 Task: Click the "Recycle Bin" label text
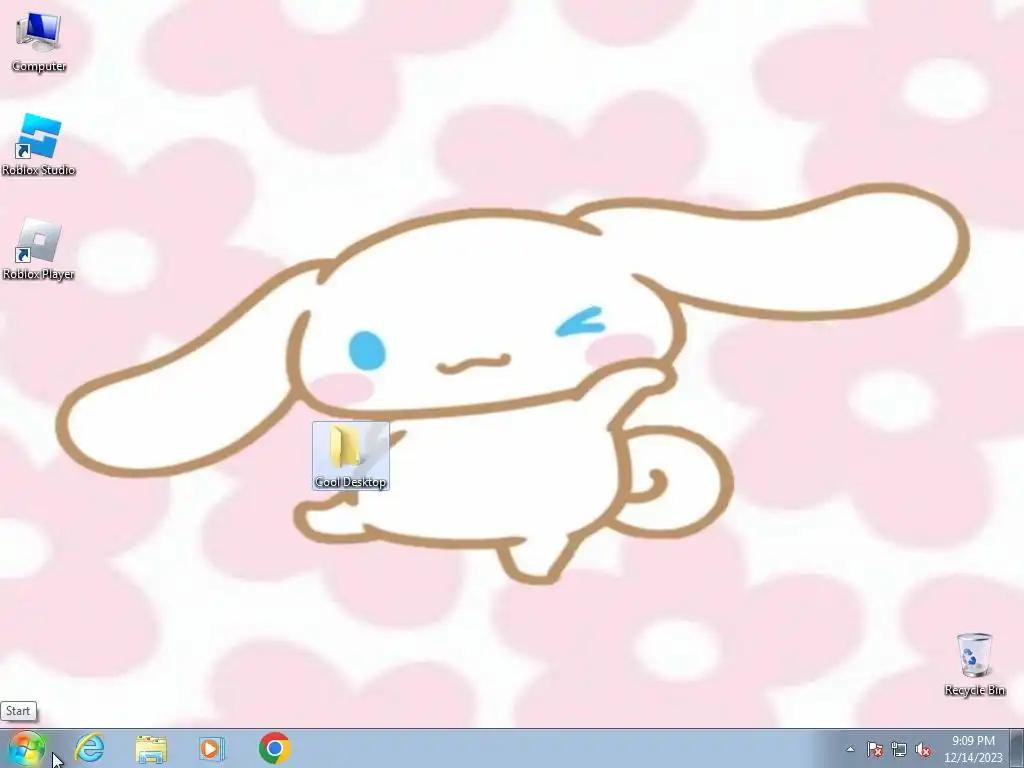coord(974,690)
